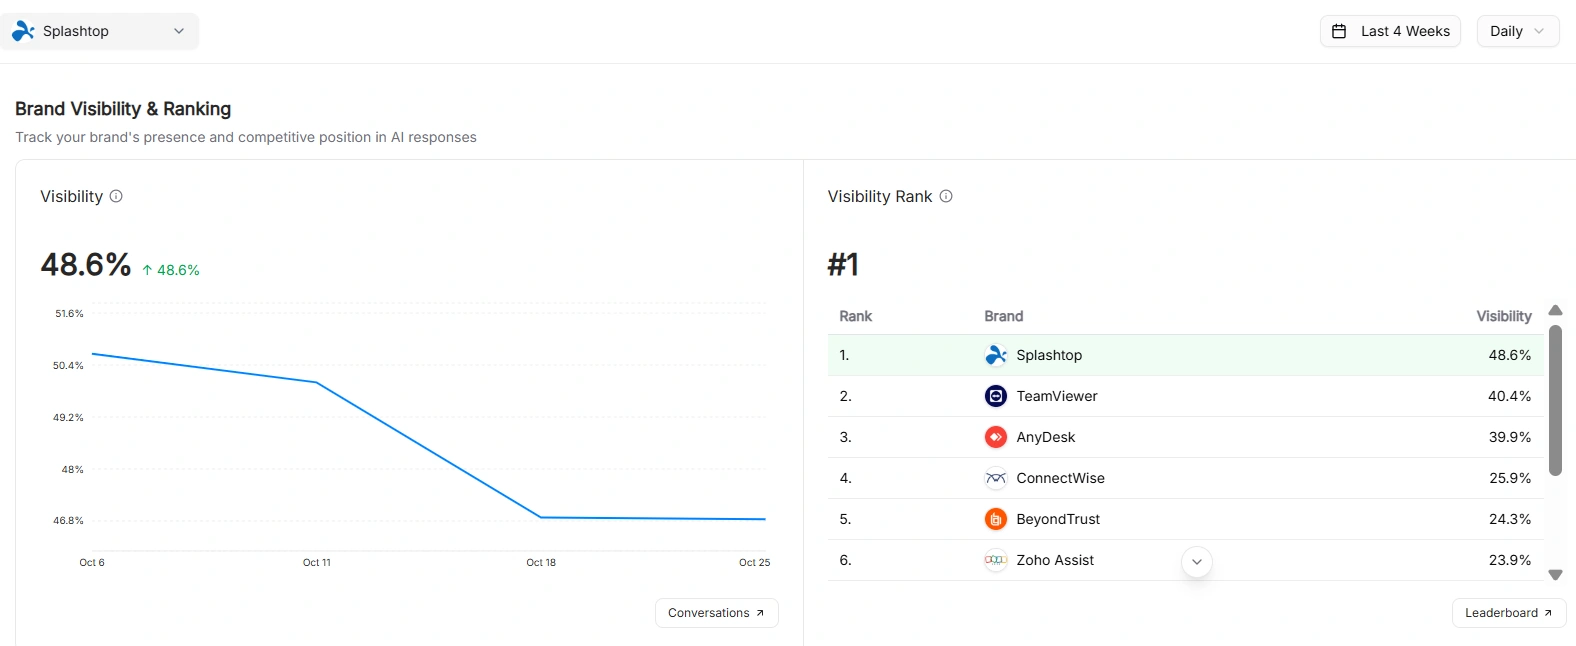This screenshot has height=646, width=1576.
Task: Select the Splashtop row in the ranking
Action: click(x=1186, y=355)
